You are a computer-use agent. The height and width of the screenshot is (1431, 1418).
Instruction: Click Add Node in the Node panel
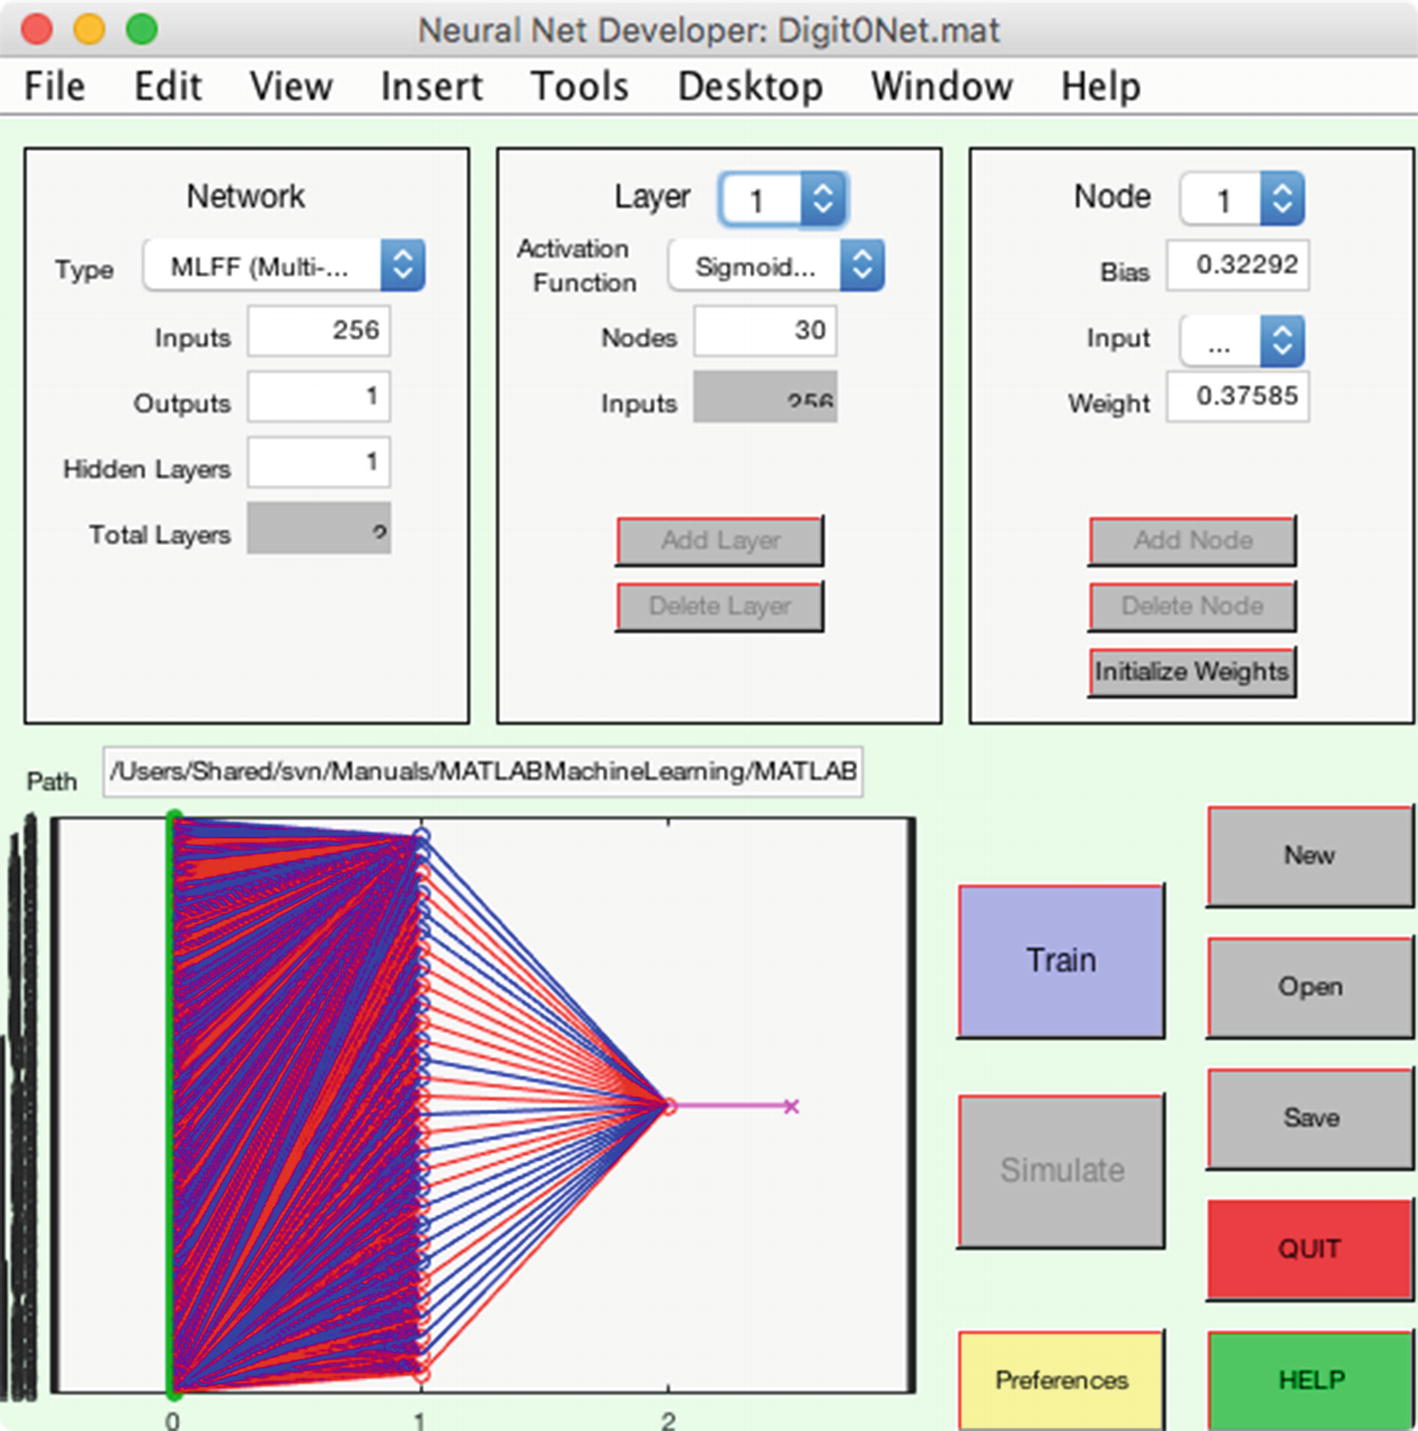coord(1190,540)
